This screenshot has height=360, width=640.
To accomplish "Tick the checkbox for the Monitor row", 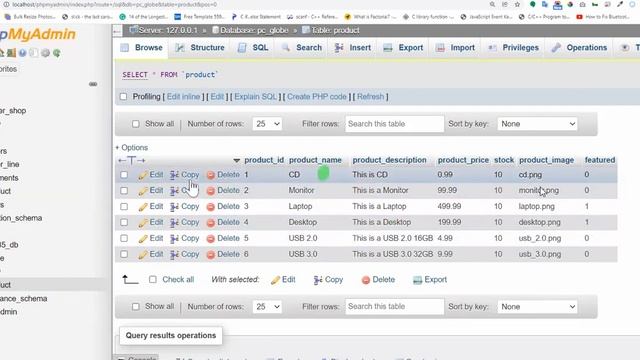I will (x=124, y=191).
